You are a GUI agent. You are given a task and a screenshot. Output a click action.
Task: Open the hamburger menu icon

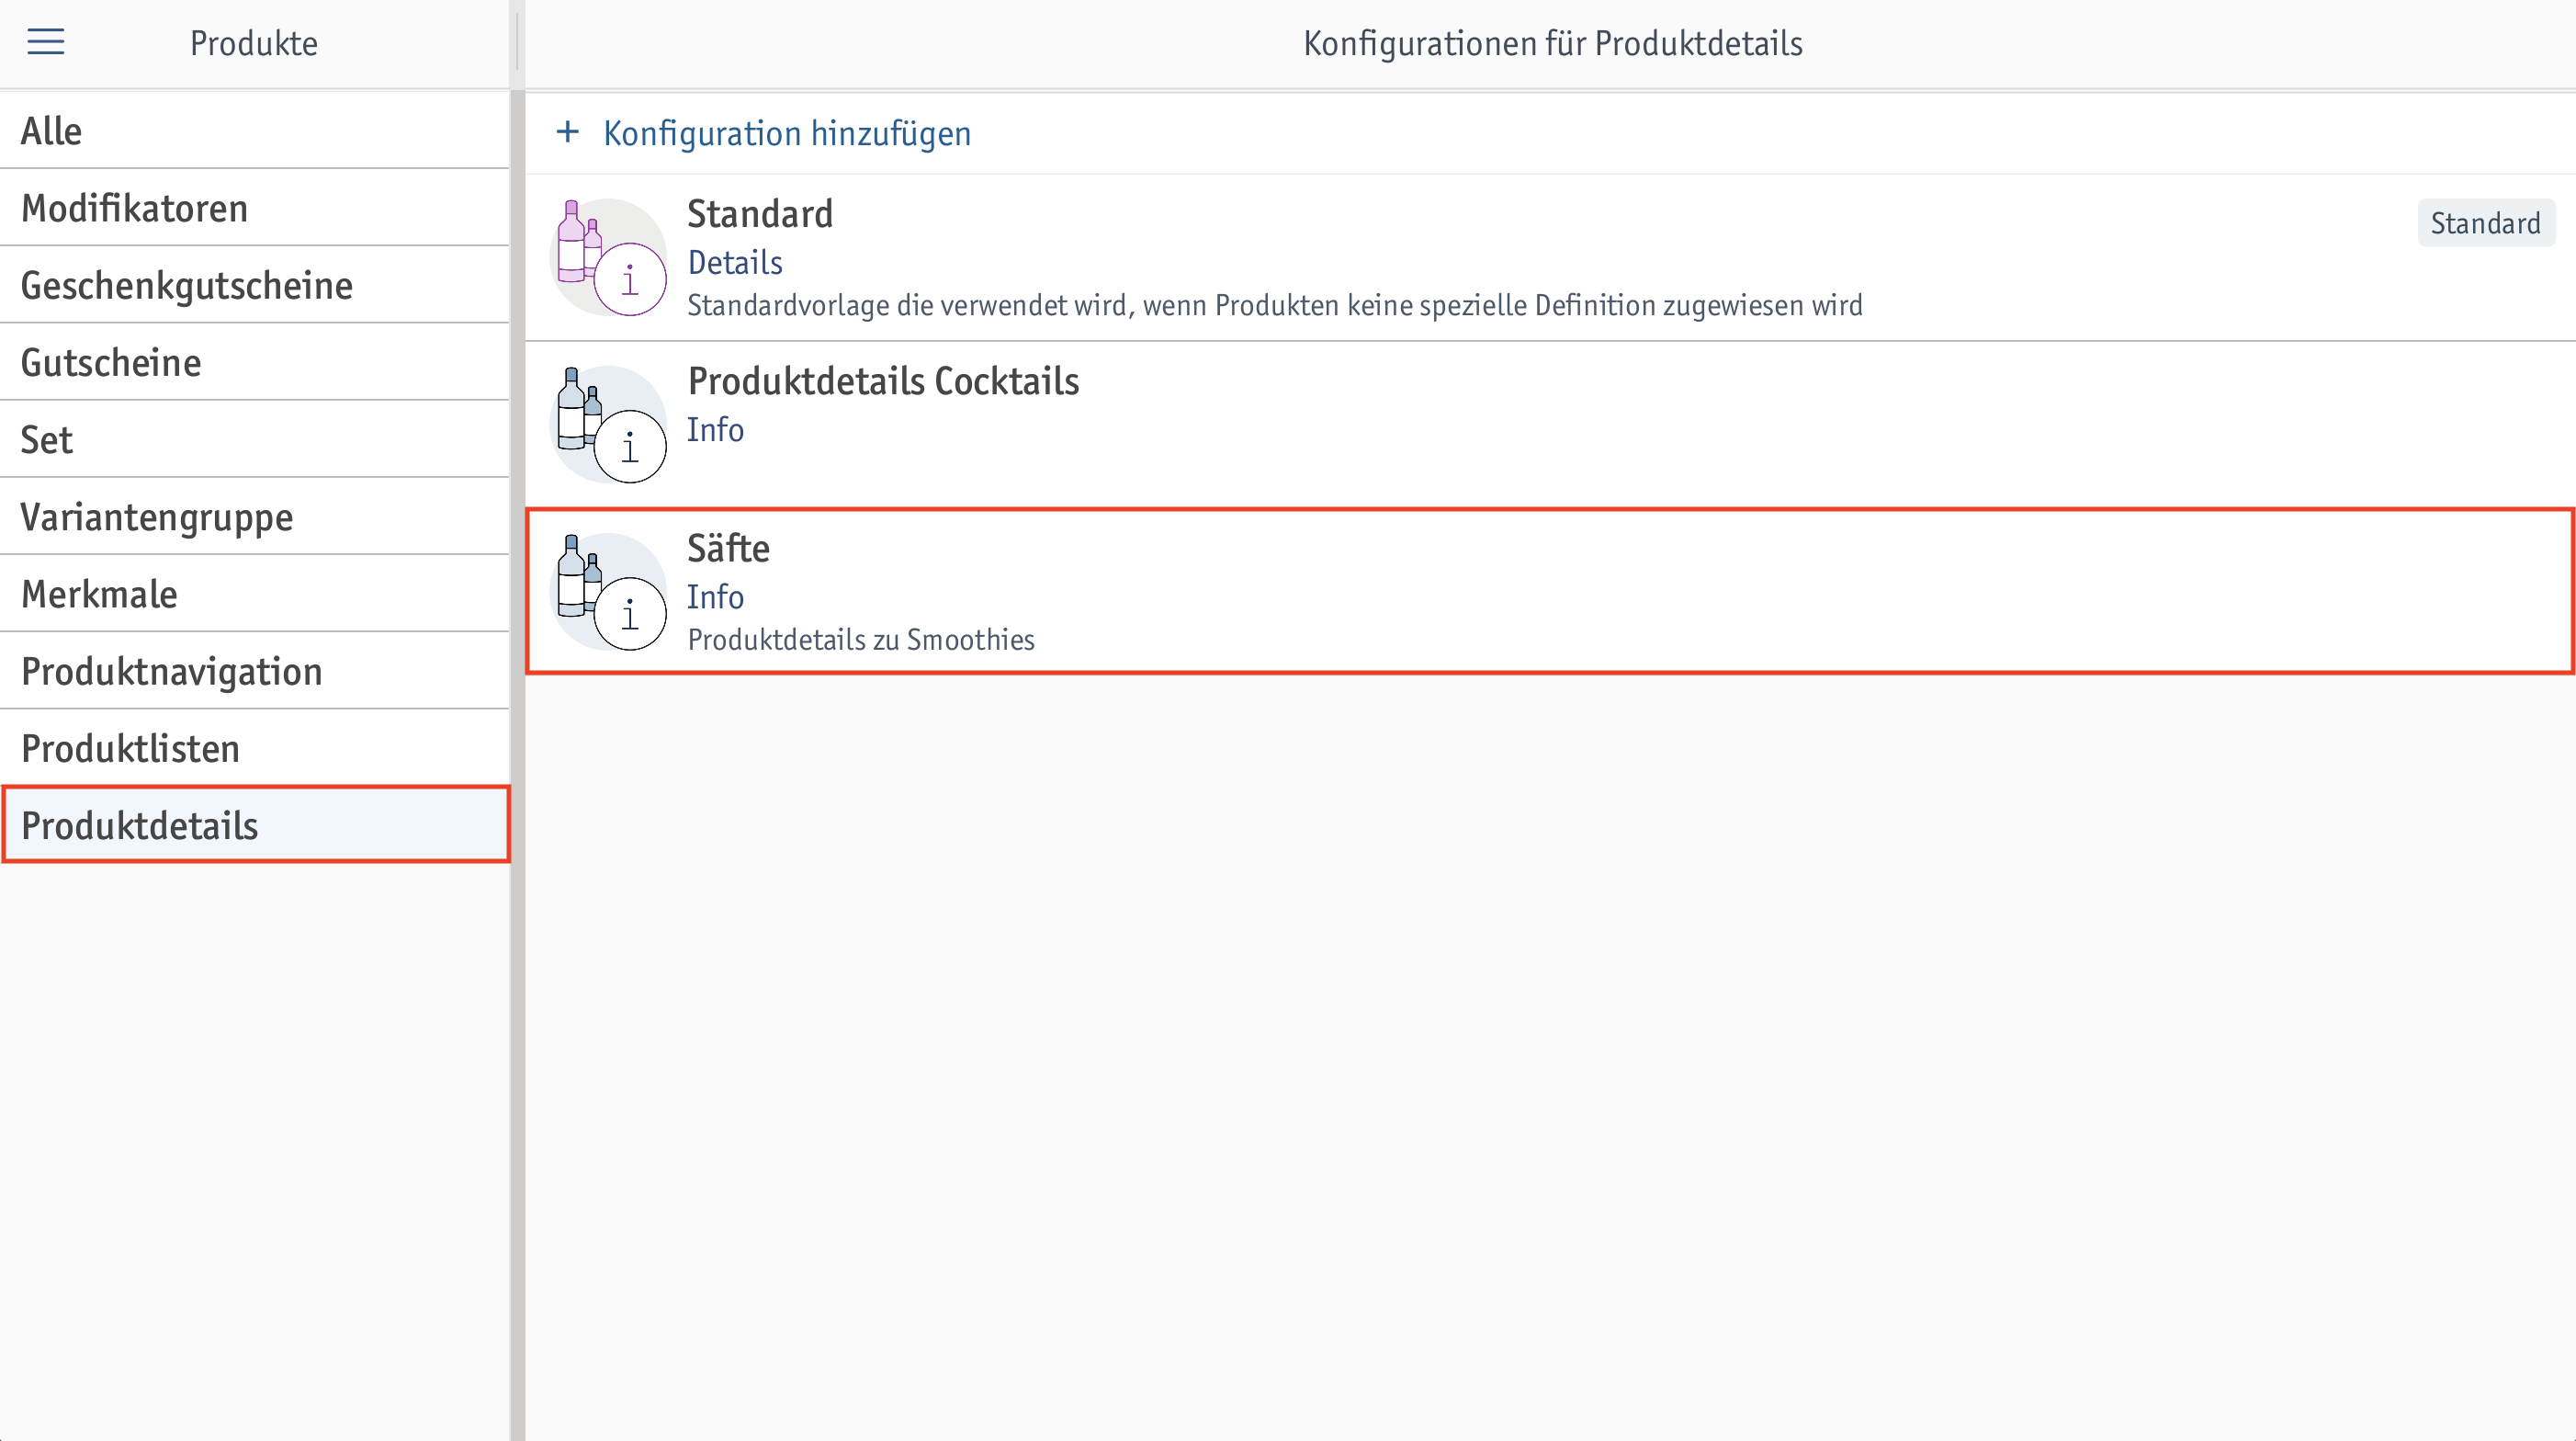coord(45,42)
